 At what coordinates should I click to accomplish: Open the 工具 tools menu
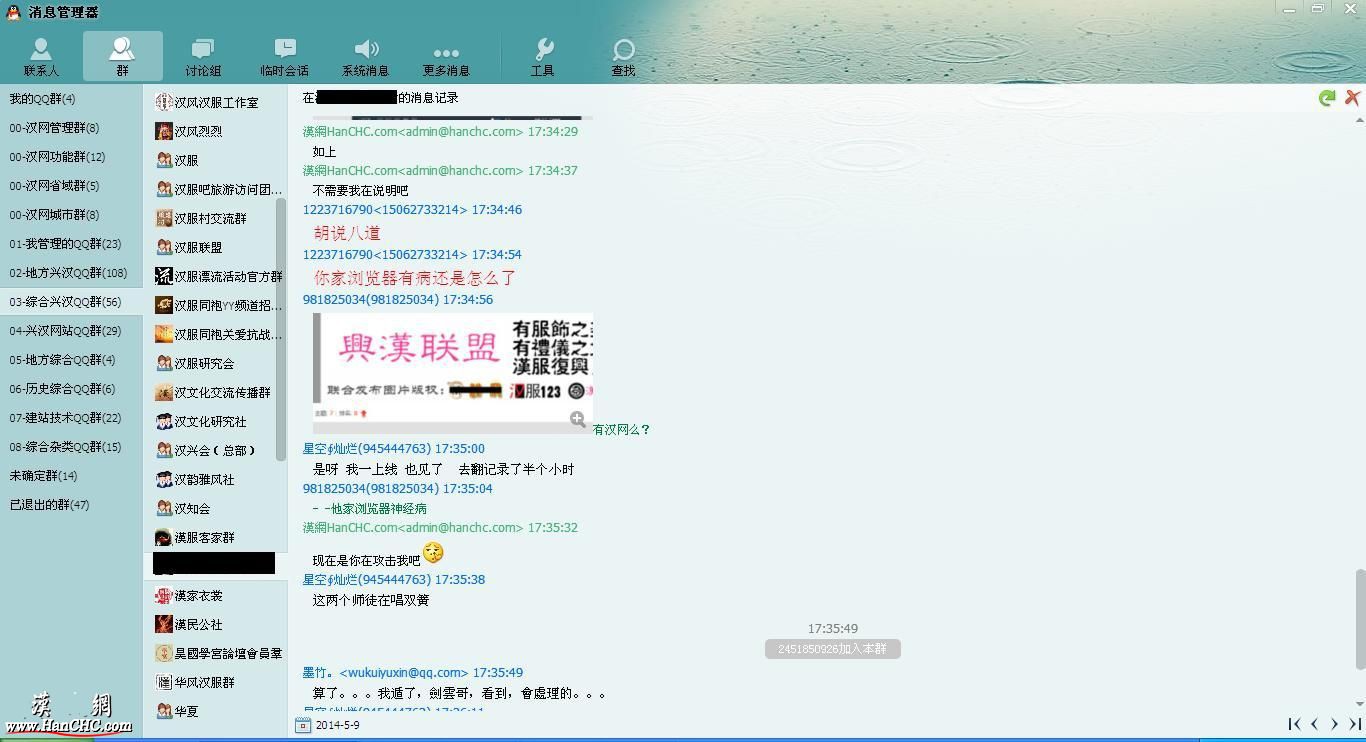click(542, 57)
